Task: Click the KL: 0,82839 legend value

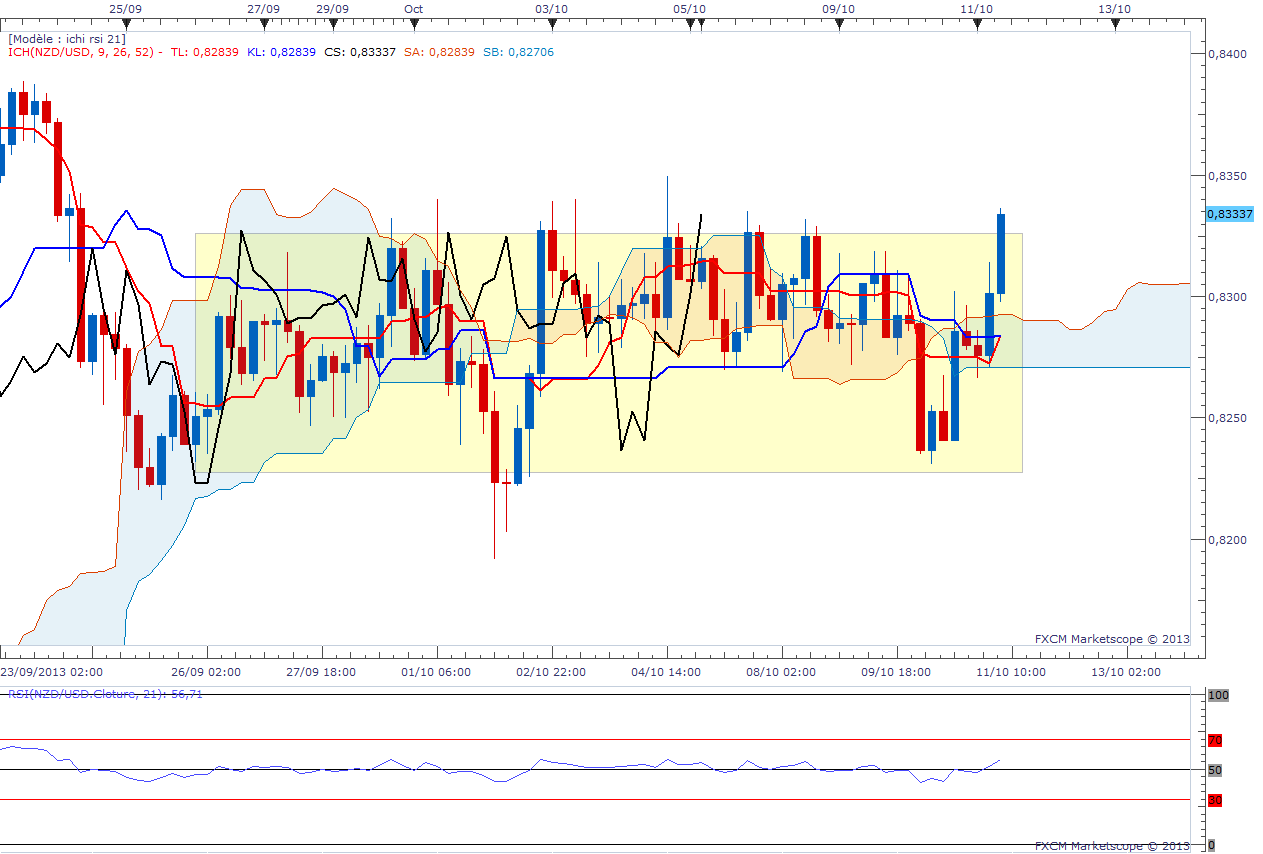Action: [281, 52]
